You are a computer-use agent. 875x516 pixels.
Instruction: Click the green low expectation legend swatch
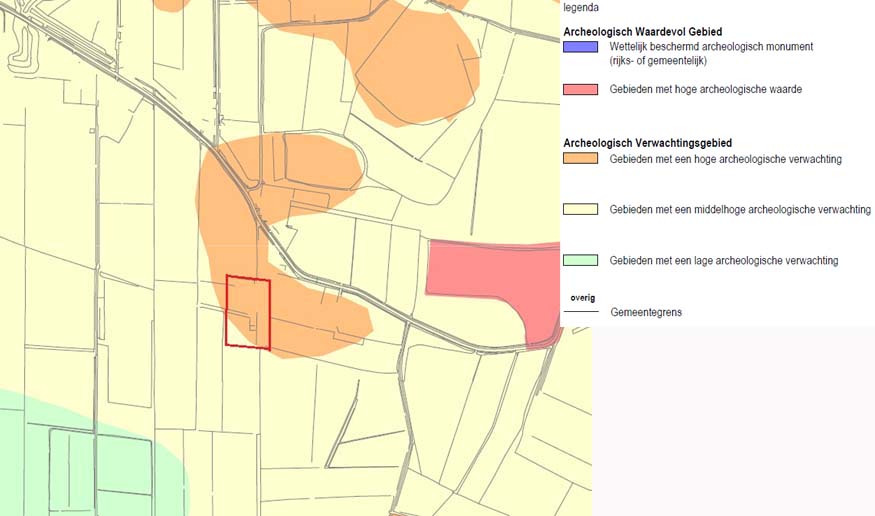pos(580,260)
